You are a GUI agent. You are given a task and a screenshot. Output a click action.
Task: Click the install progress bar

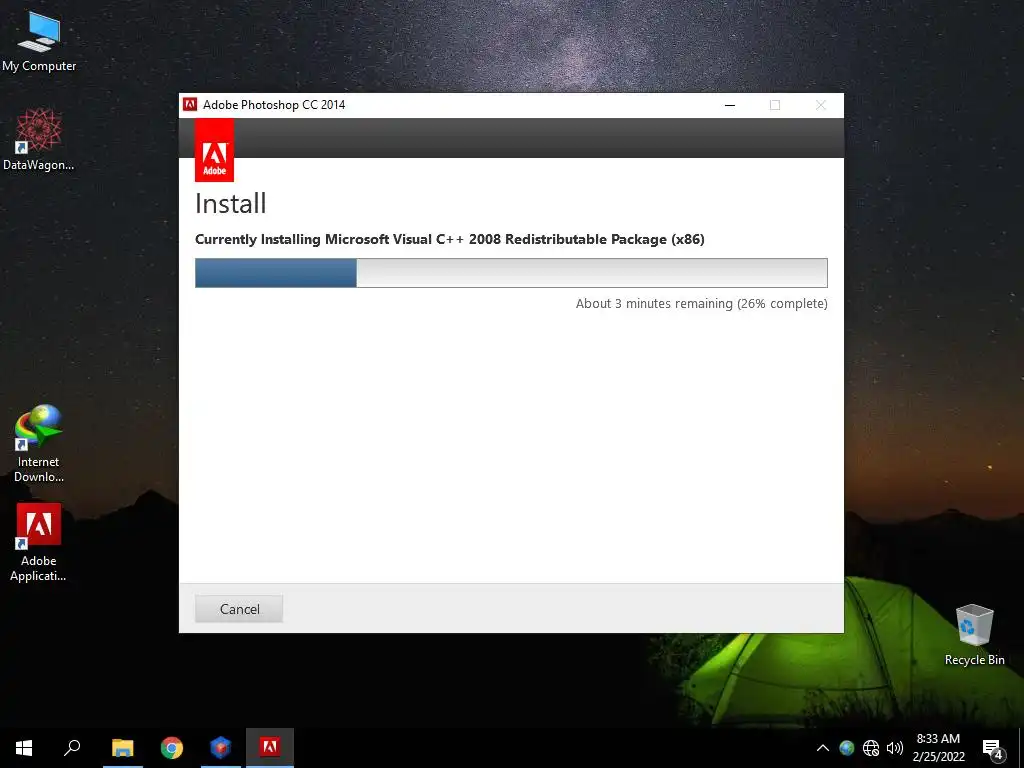(511, 273)
